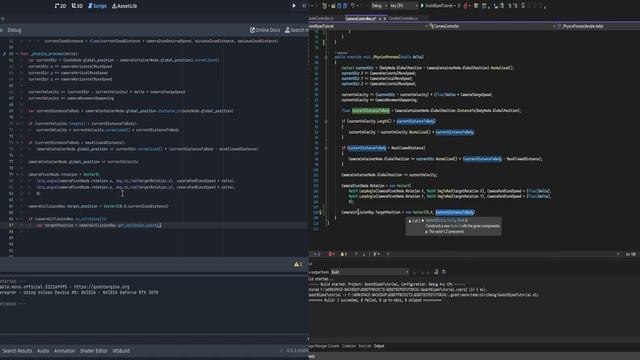Click the Vector3 signature tooltip popup

point(453,226)
